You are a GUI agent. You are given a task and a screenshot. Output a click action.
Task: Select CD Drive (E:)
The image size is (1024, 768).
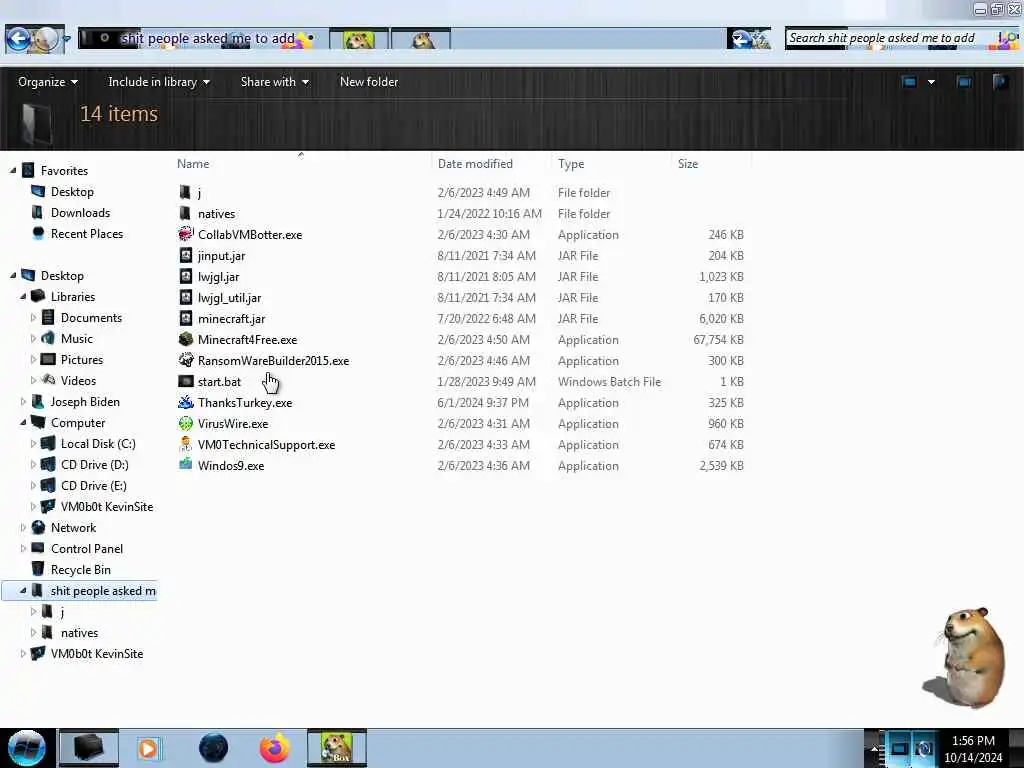point(93,485)
